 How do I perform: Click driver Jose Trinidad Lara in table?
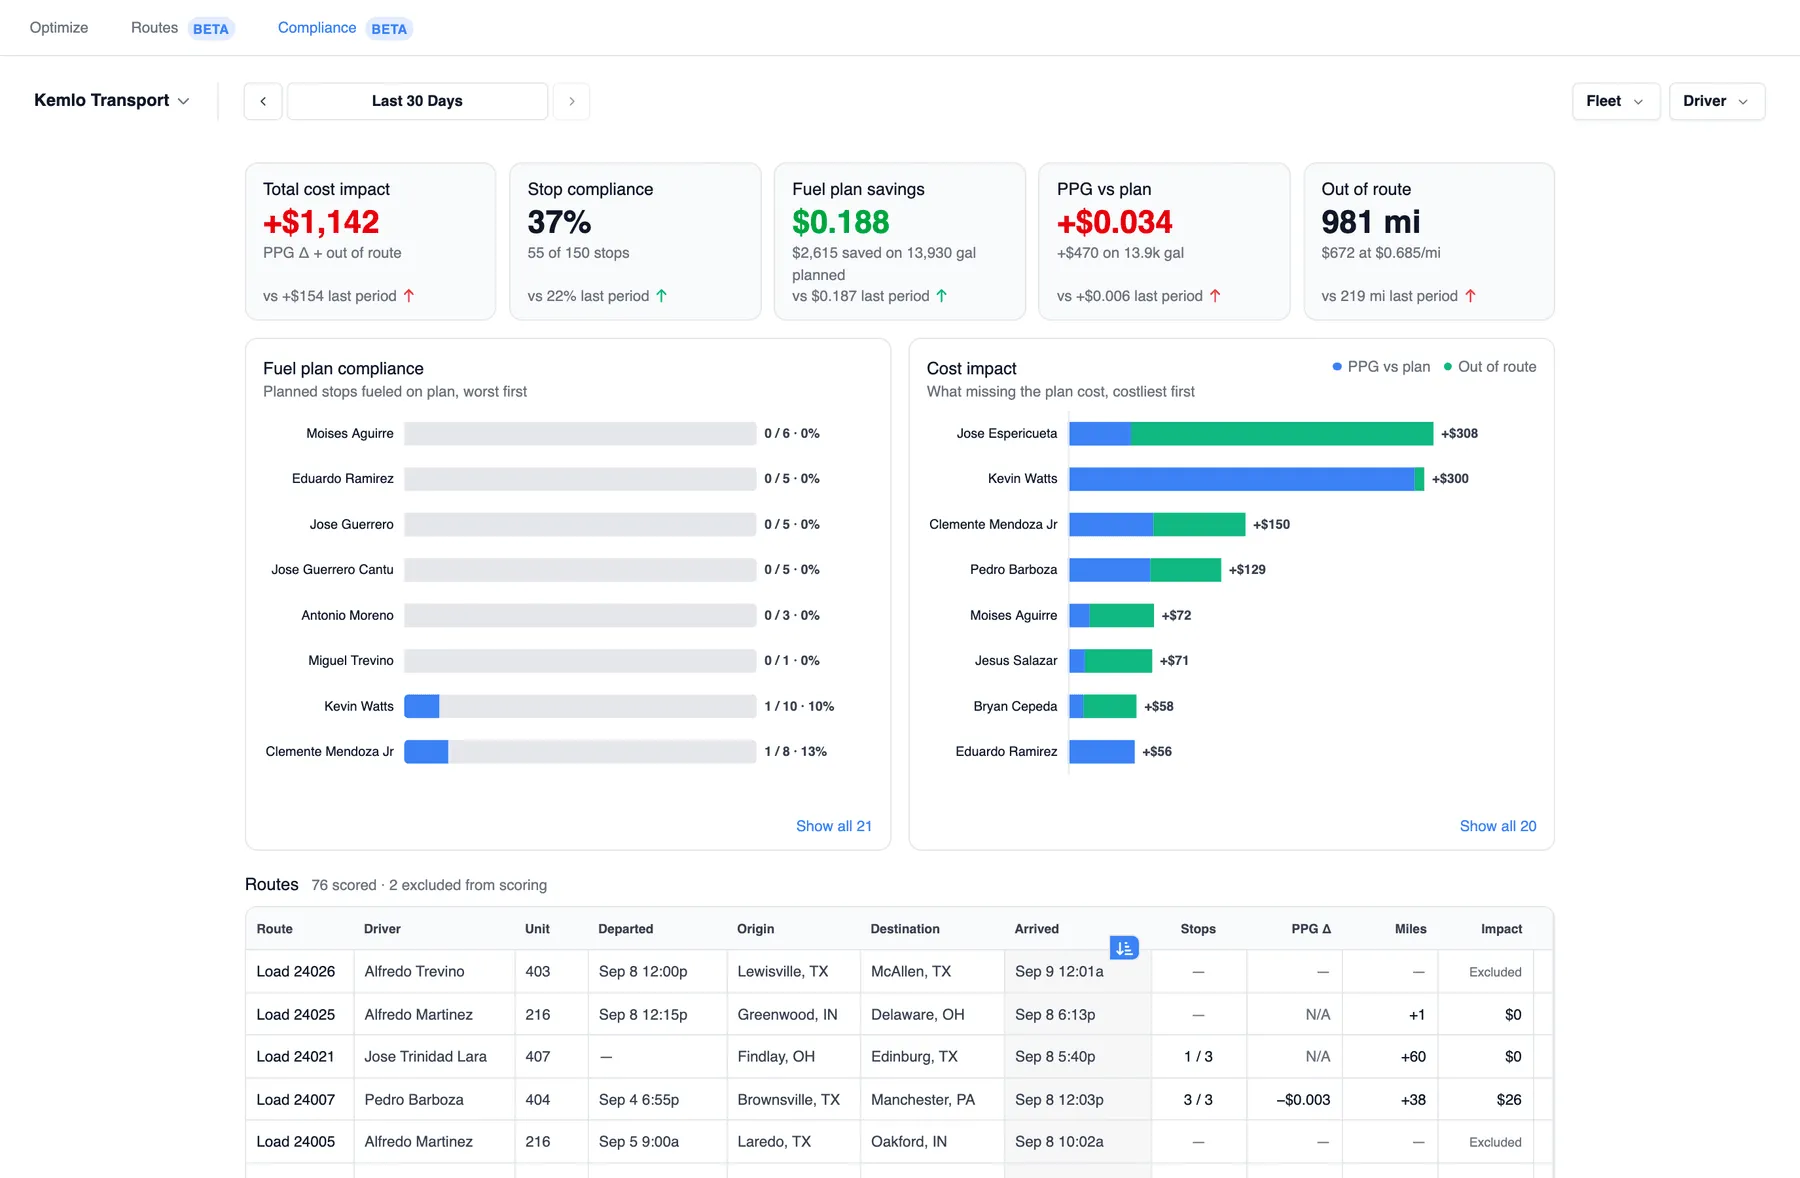[x=426, y=1057]
